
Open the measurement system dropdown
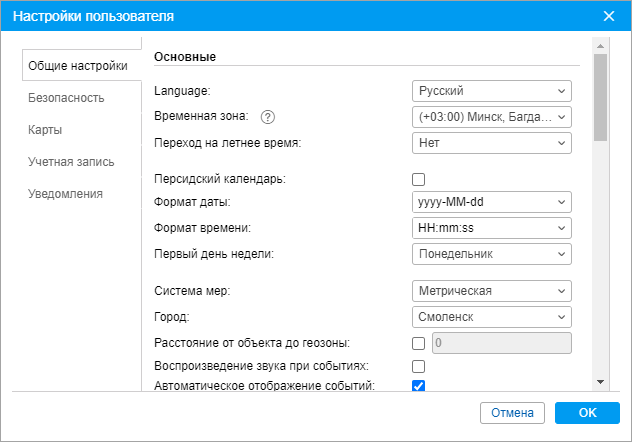click(x=491, y=292)
